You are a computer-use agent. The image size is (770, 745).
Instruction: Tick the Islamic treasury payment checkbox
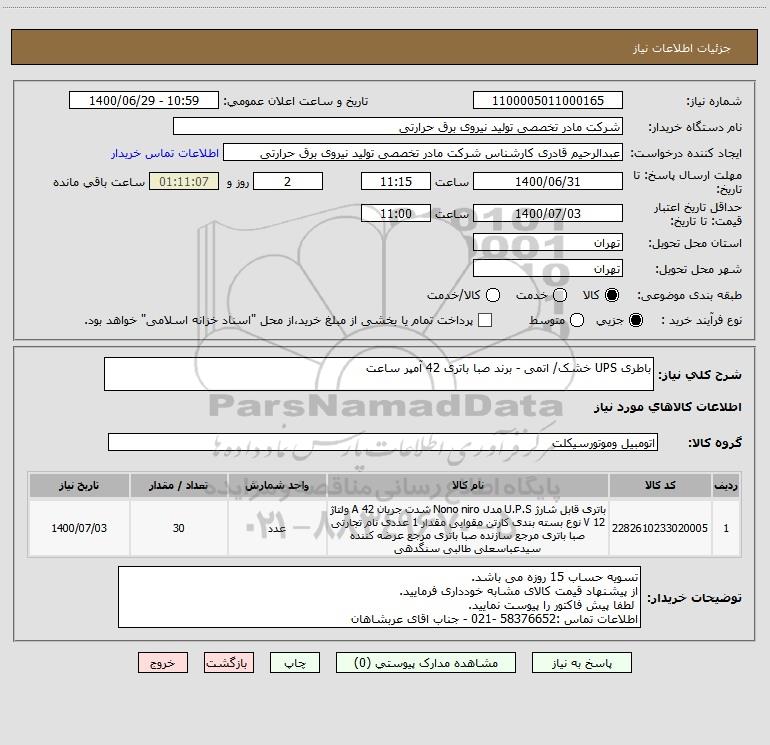tap(485, 320)
